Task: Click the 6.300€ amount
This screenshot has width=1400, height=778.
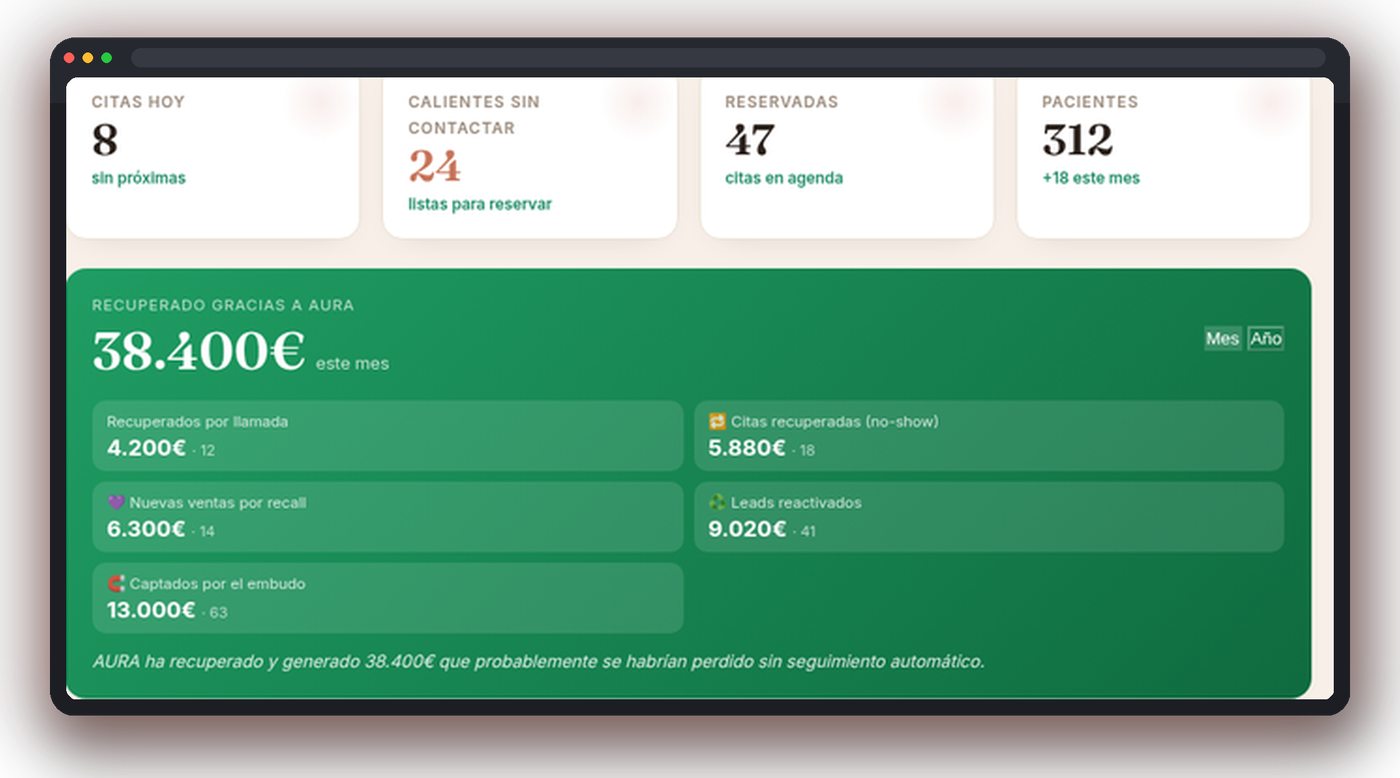Action: pos(146,529)
